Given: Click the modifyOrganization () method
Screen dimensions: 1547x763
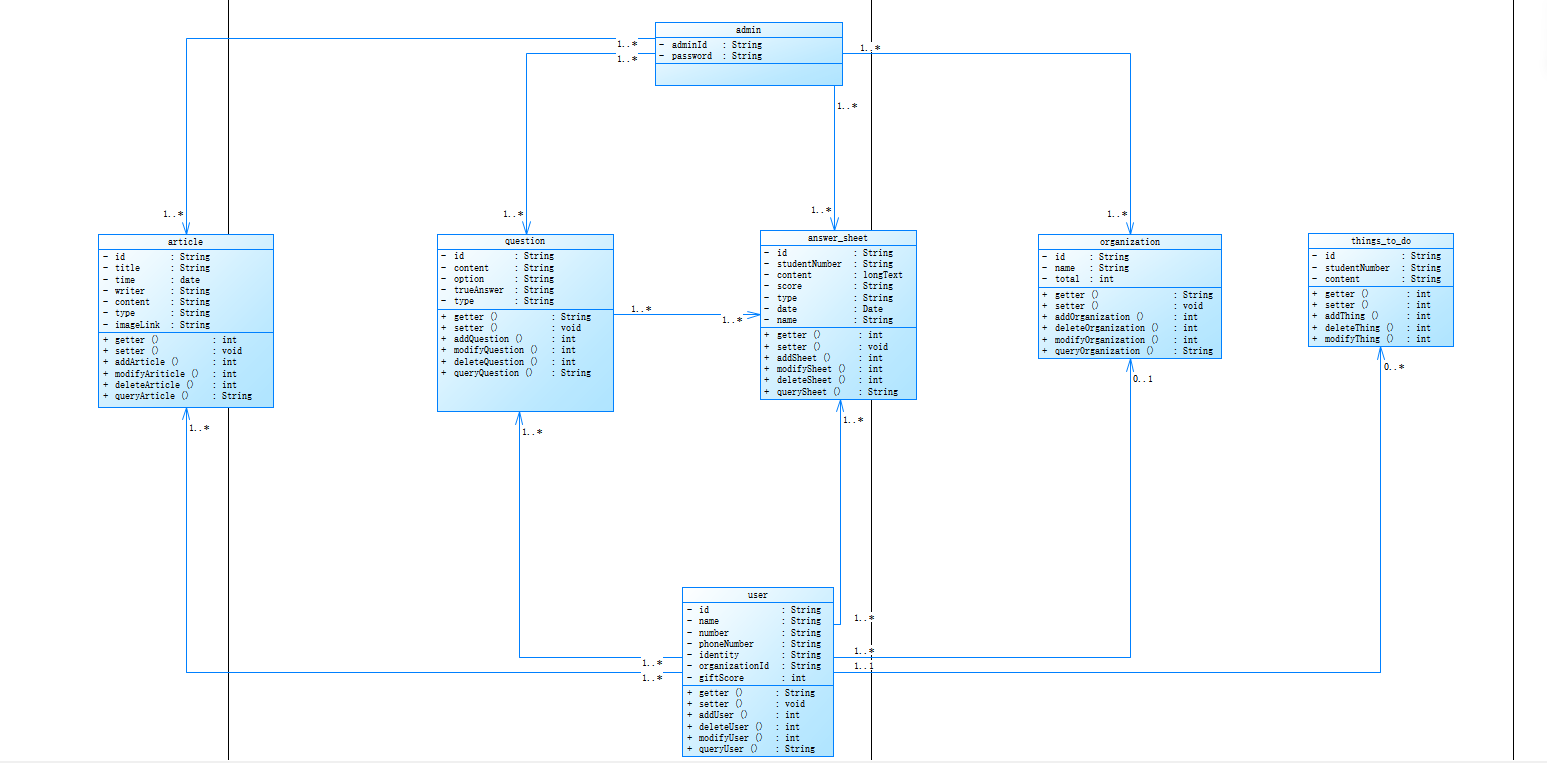Looking at the screenshot, I should (x=1120, y=340).
